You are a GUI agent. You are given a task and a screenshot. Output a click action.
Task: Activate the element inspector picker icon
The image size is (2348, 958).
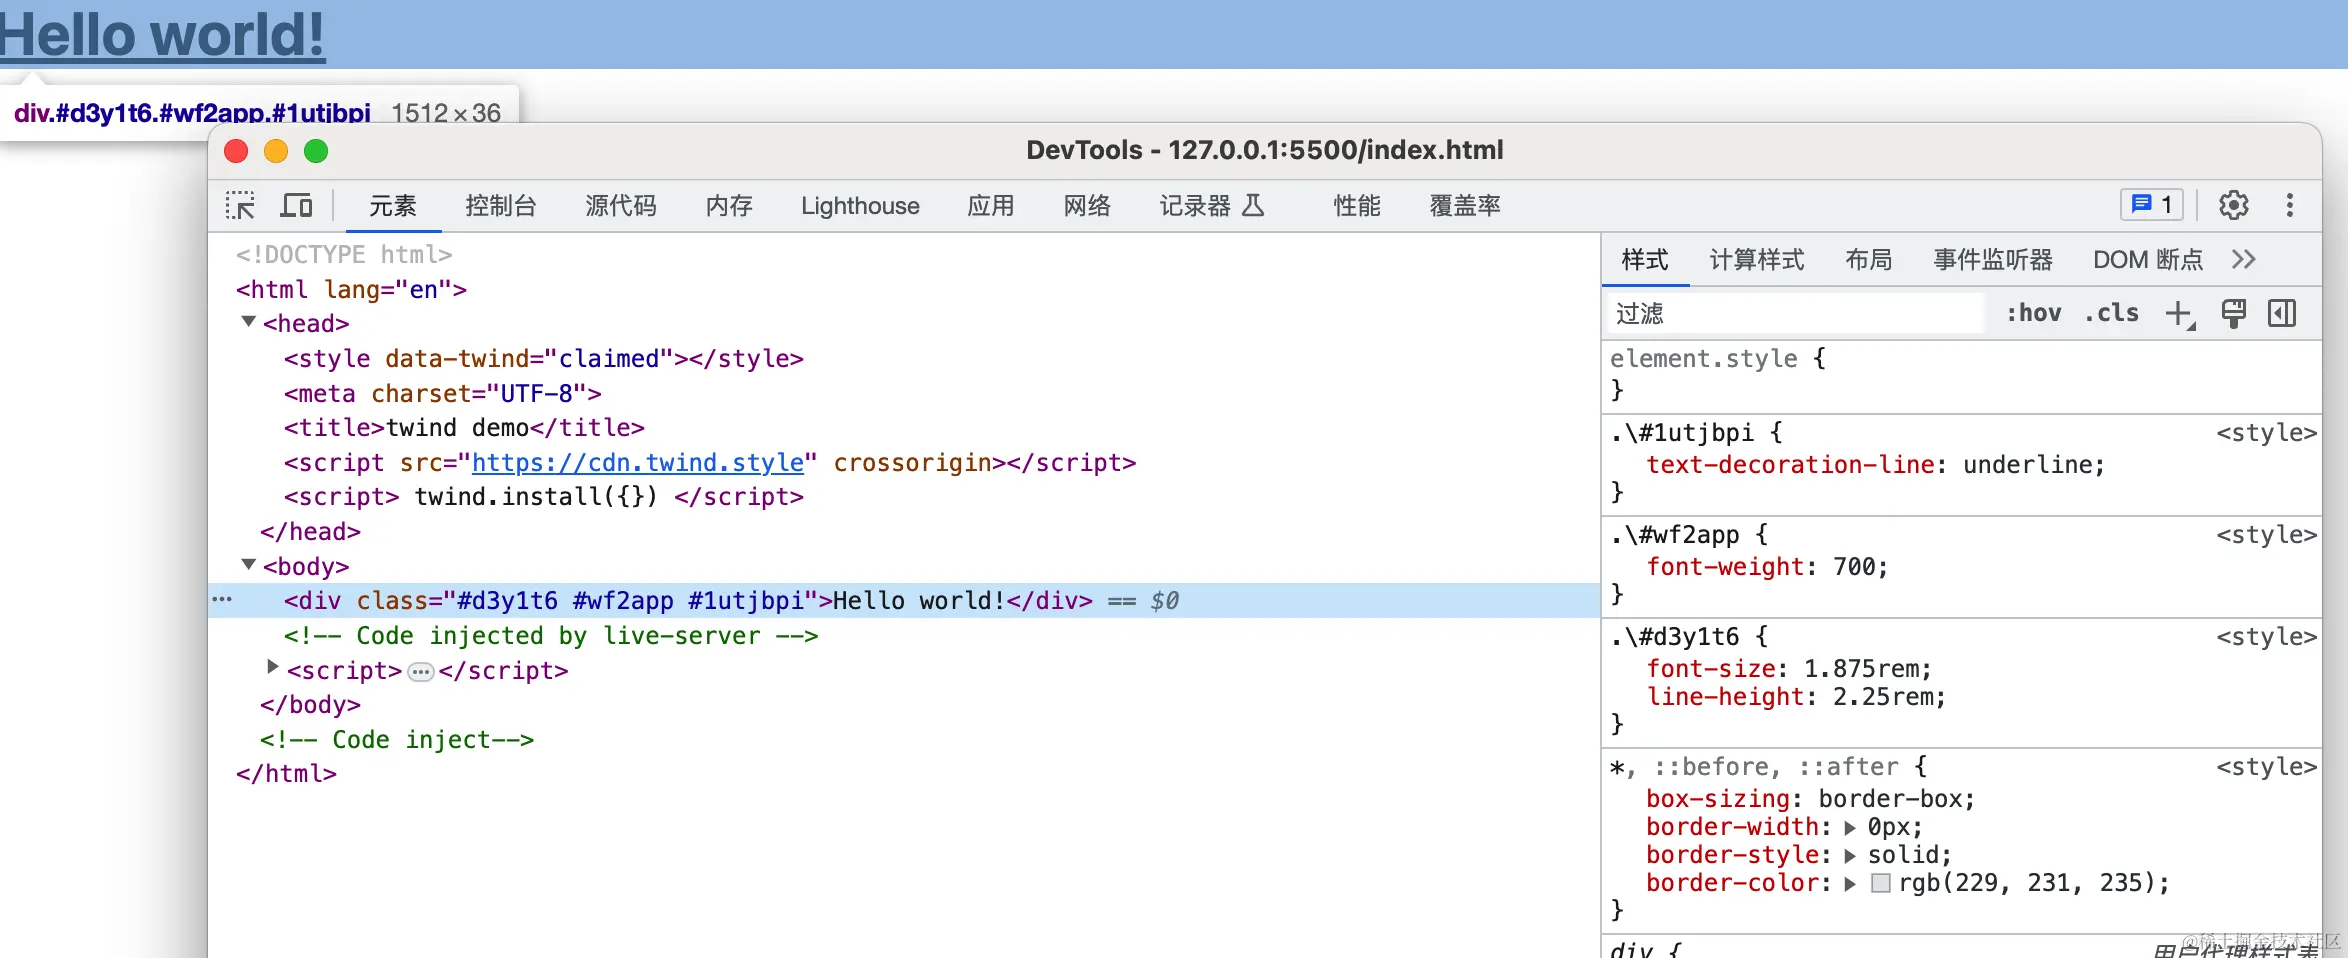point(240,205)
